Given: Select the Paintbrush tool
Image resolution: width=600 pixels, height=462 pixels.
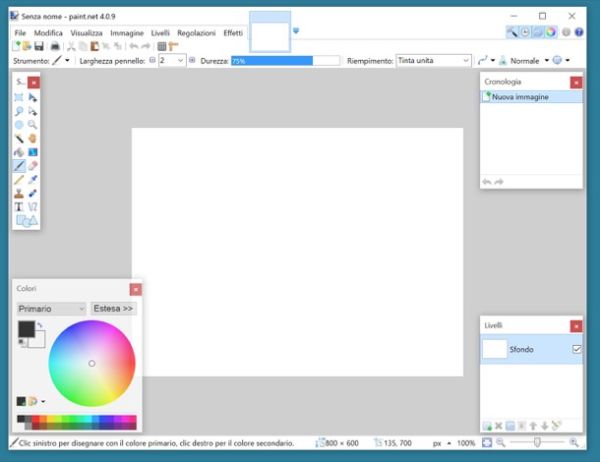Looking at the screenshot, I should [x=20, y=165].
